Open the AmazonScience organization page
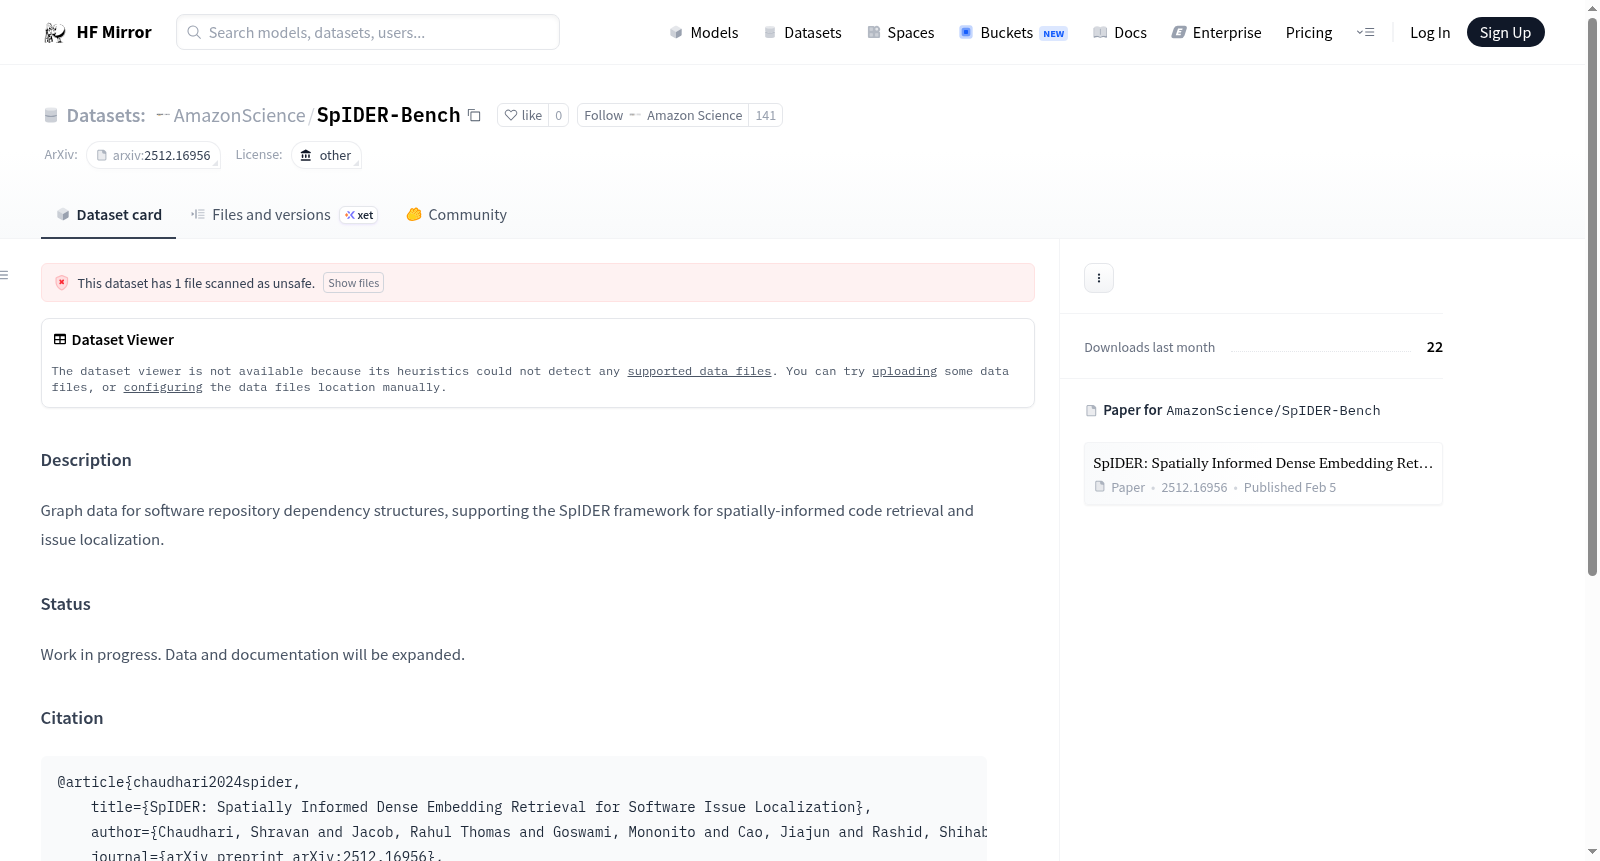Screen dimensions: 1600x861 click(239, 116)
